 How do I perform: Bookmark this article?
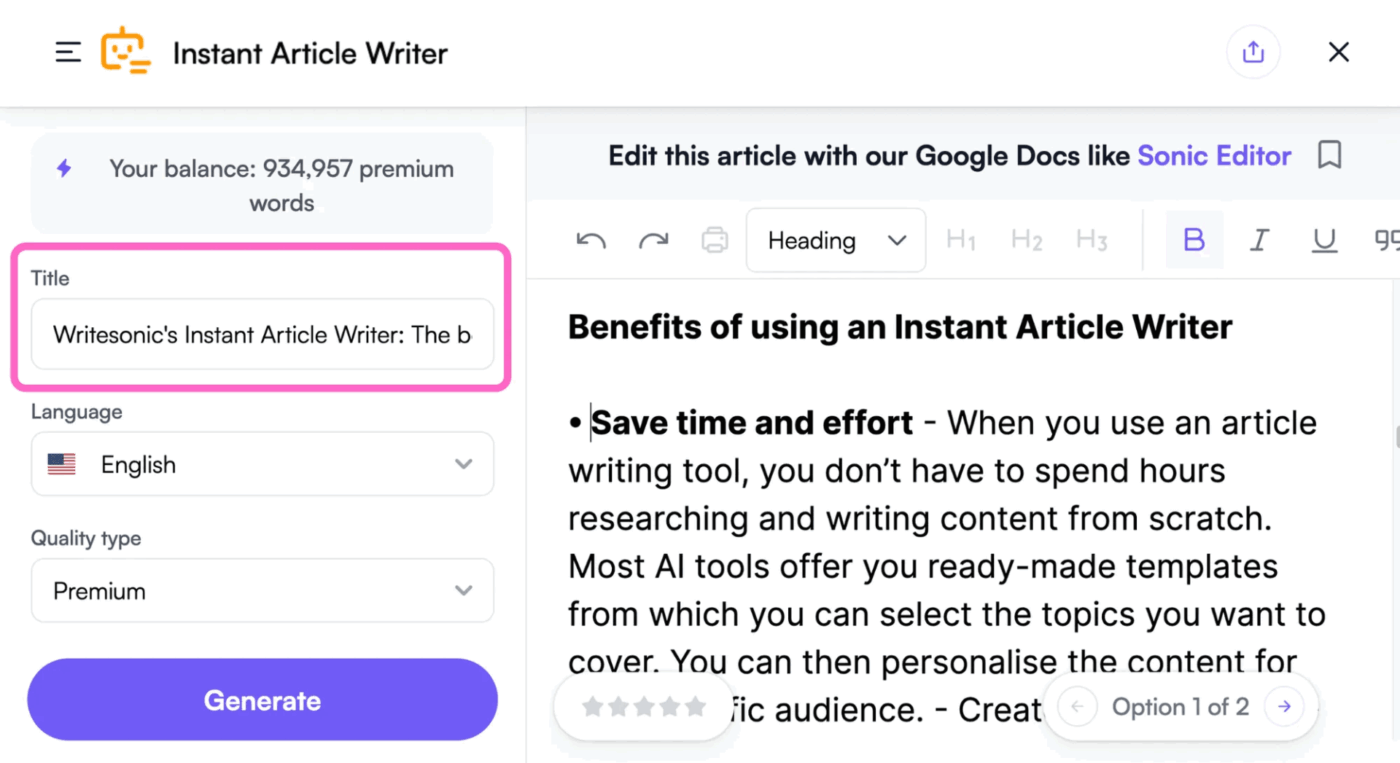[1330, 155]
